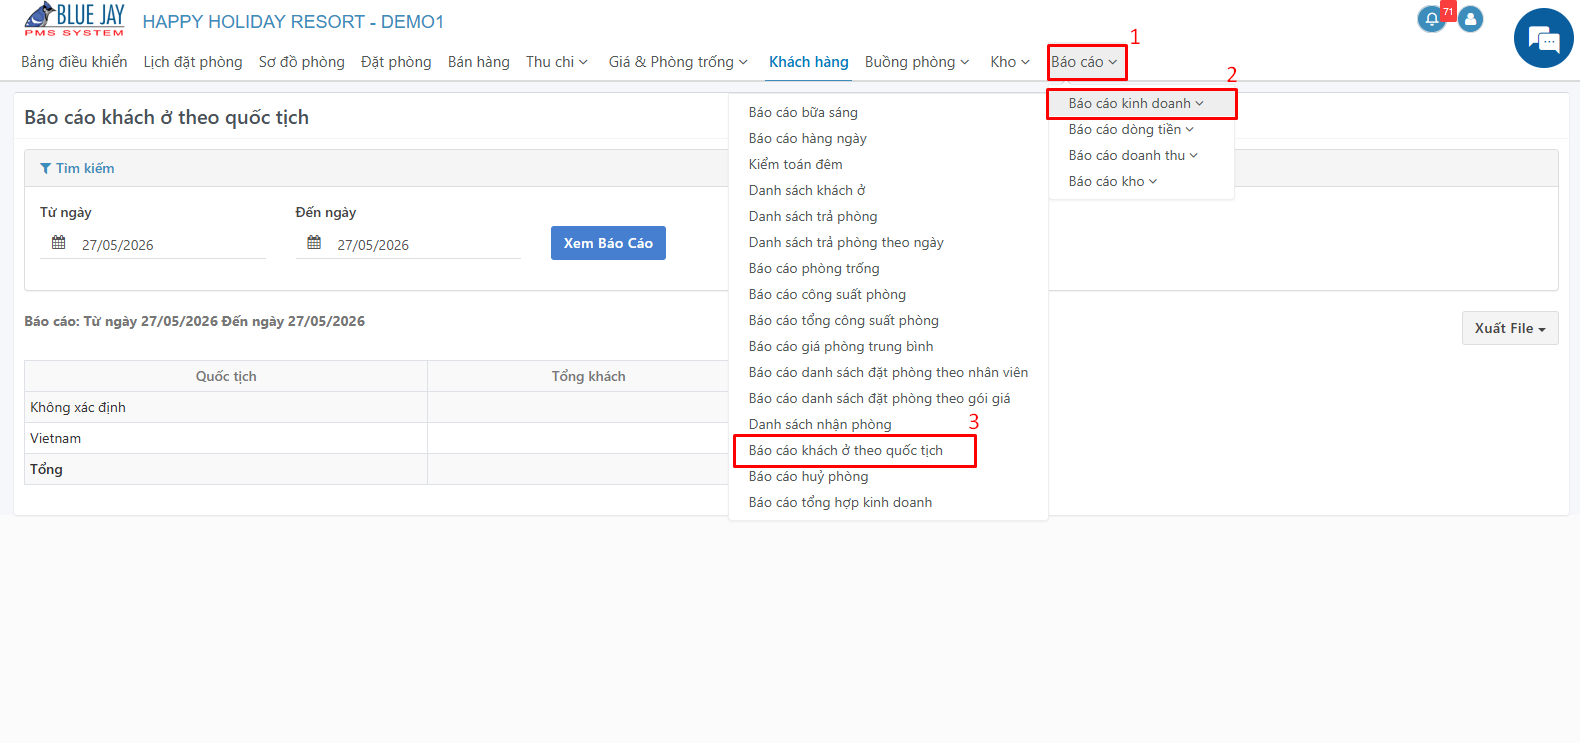
Task: Open the Xuất File export dropdown
Action: point(1510,328)
